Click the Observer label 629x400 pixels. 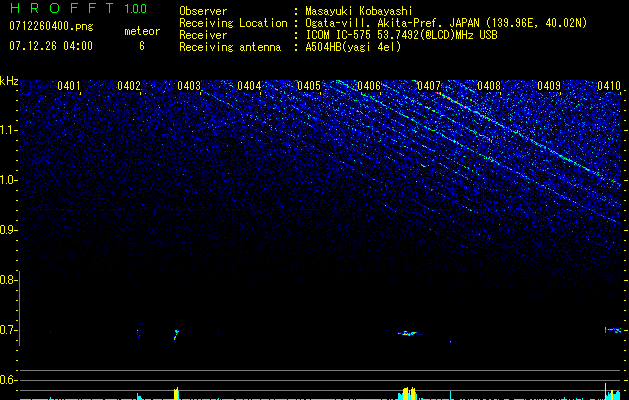coord(203,11)
